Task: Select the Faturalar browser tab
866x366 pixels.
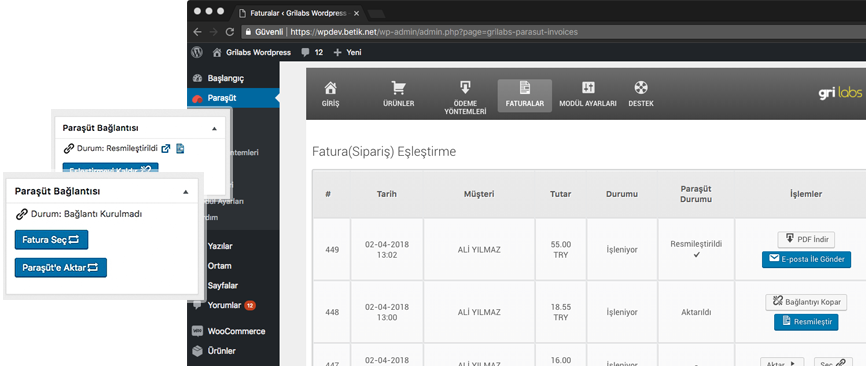Action: pos(299,13)
